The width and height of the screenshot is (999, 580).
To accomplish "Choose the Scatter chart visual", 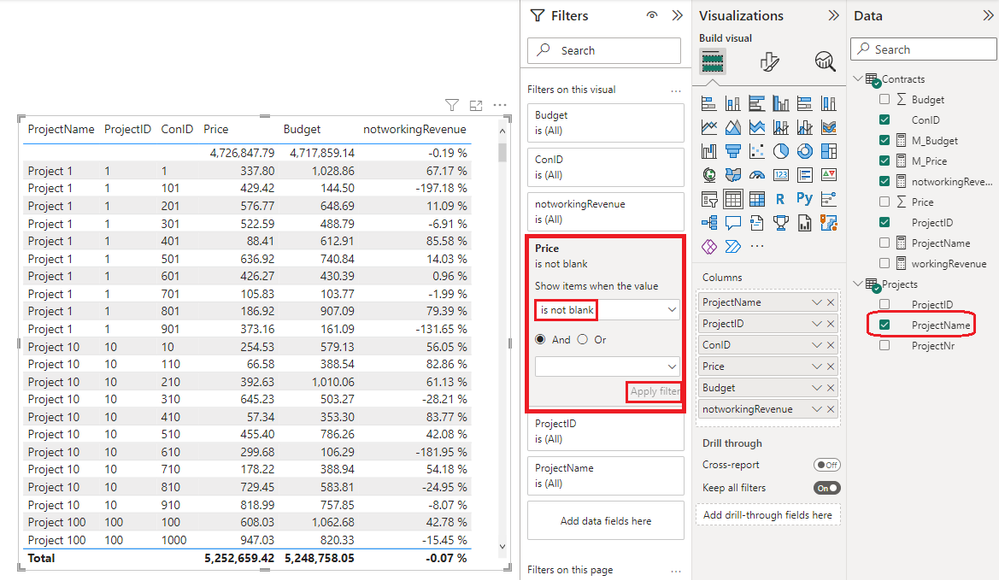I will (756, 151).
